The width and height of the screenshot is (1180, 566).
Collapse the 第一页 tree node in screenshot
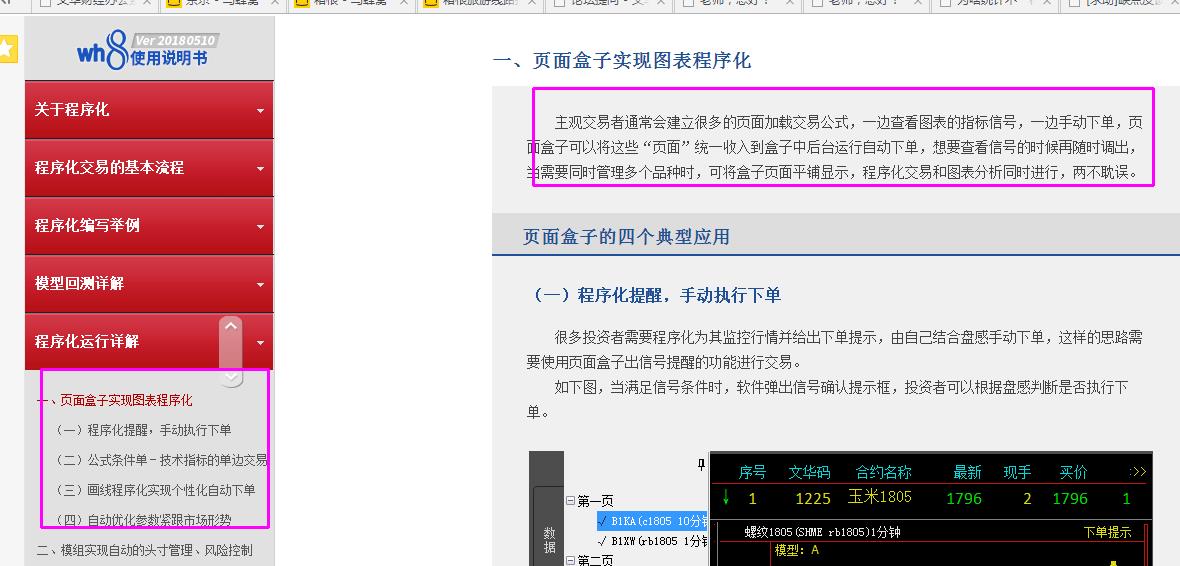point(570,501)
